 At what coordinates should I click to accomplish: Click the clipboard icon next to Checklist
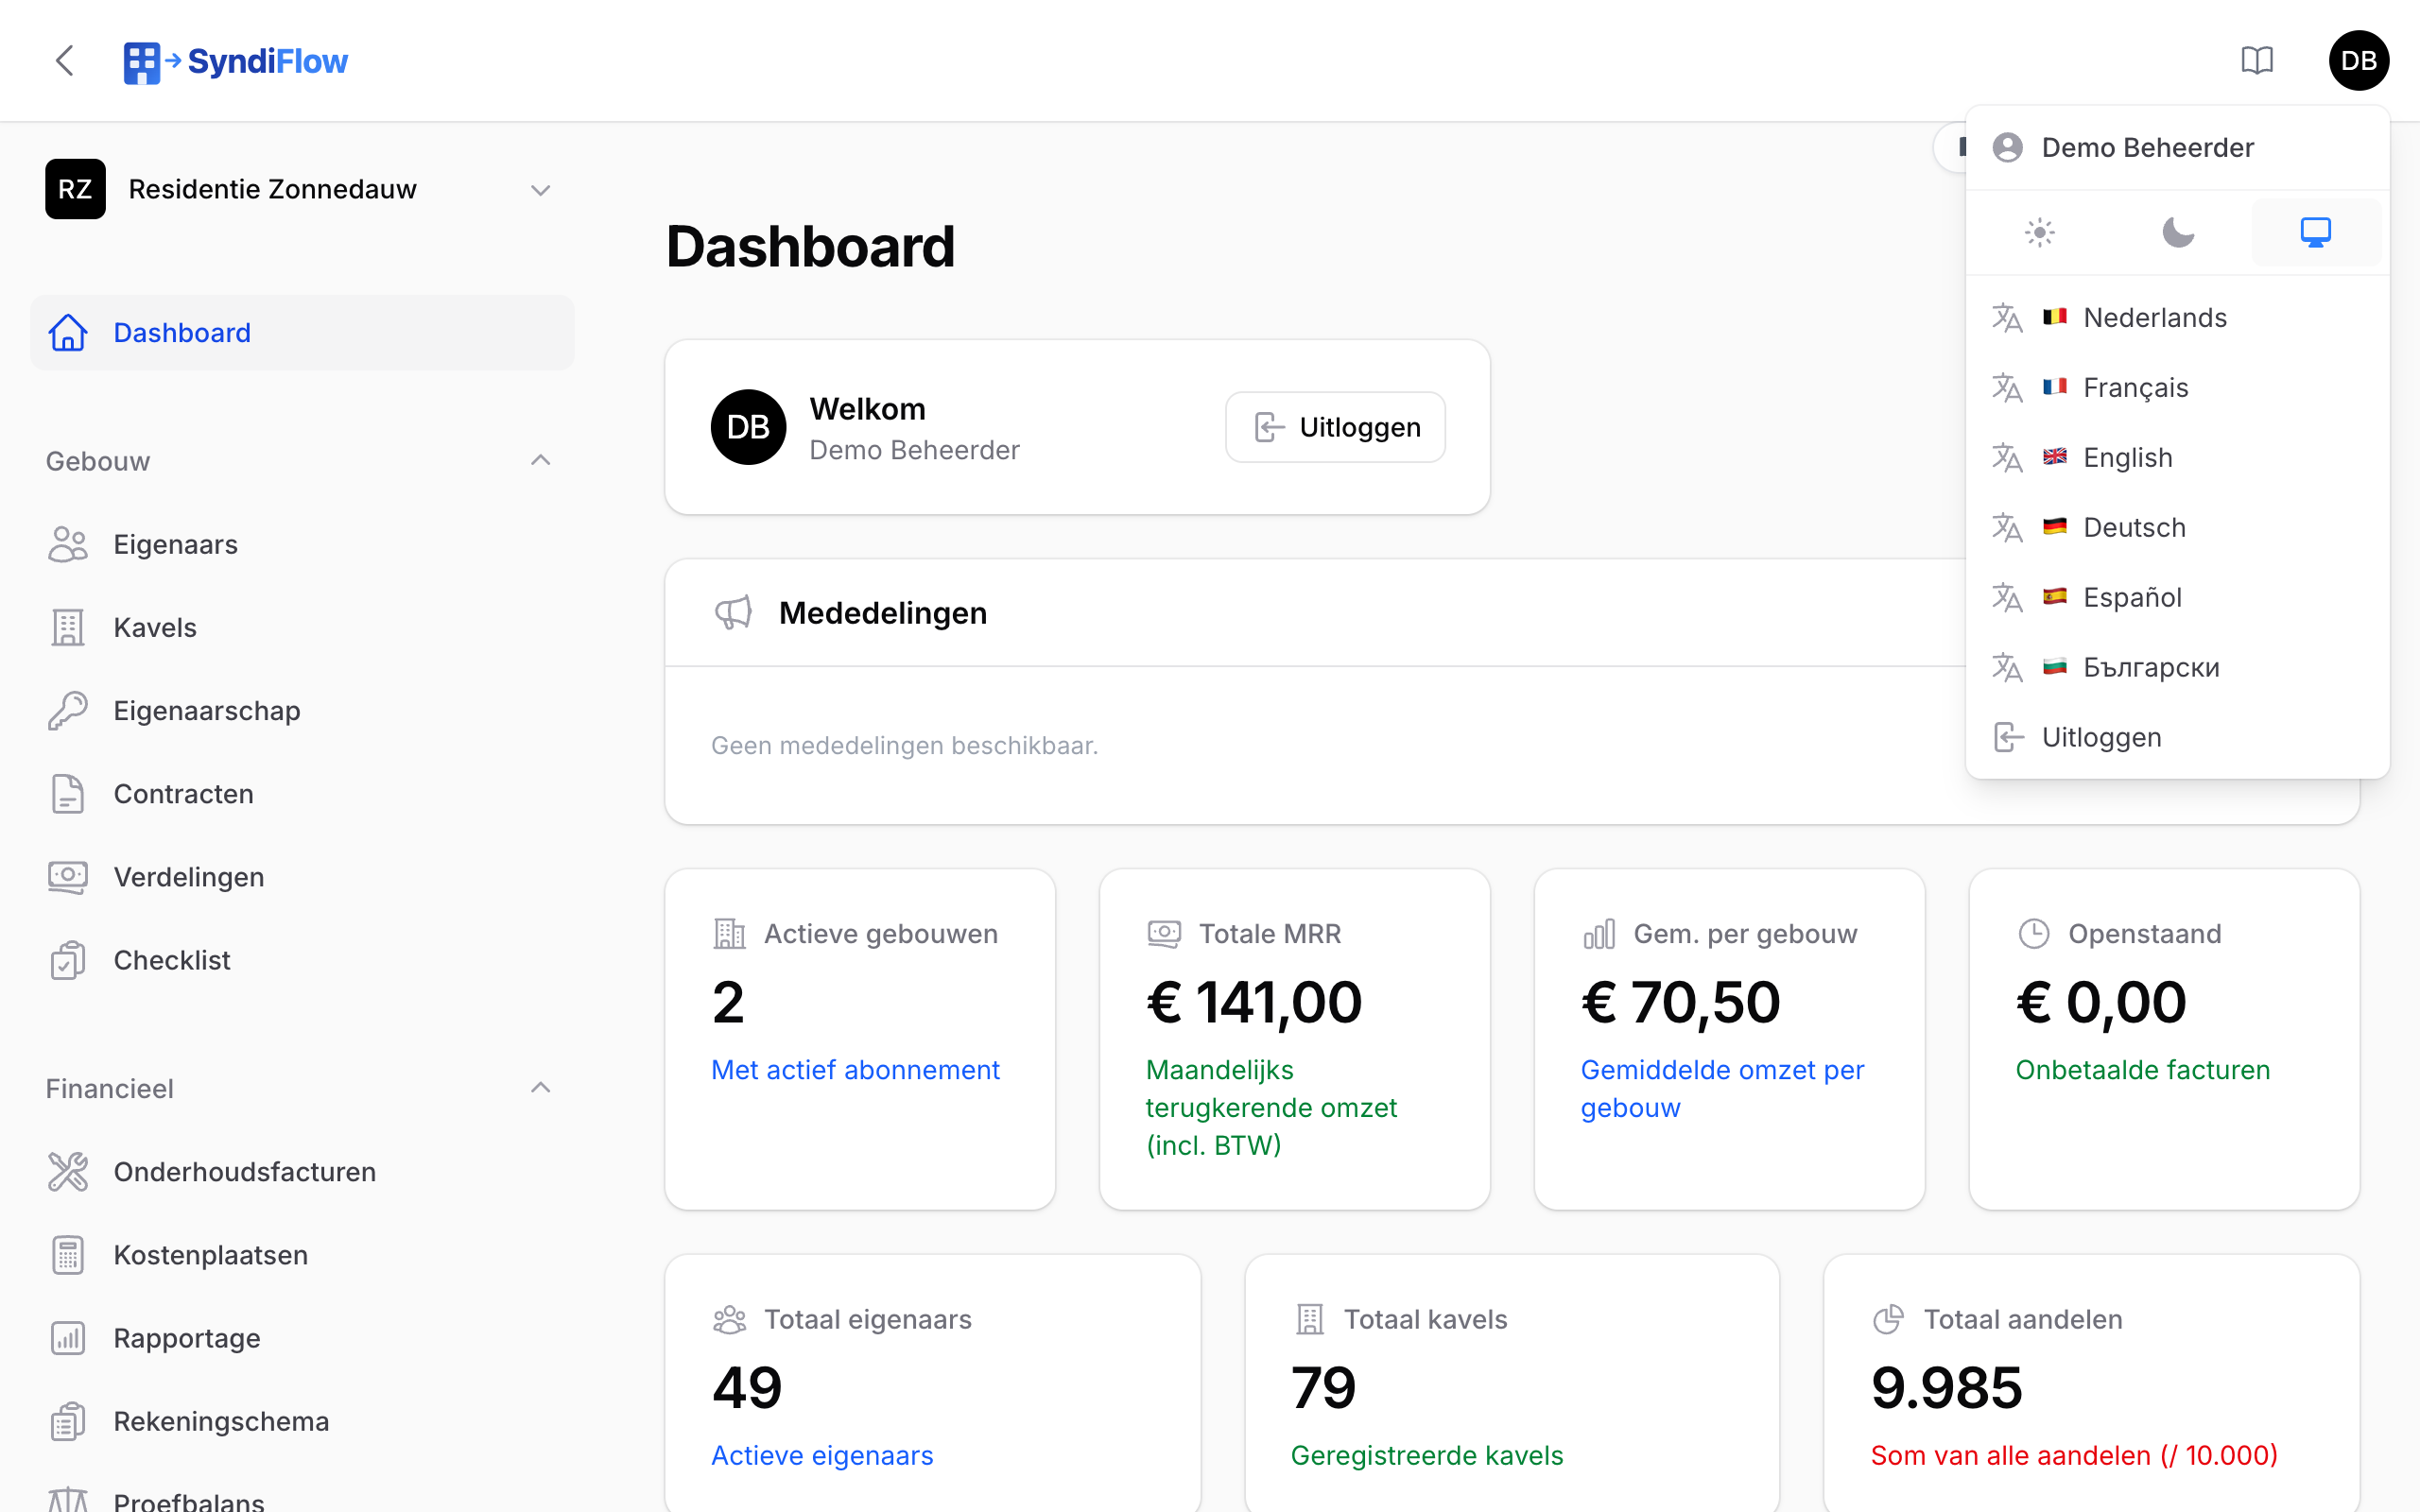(x=68, y=960)
